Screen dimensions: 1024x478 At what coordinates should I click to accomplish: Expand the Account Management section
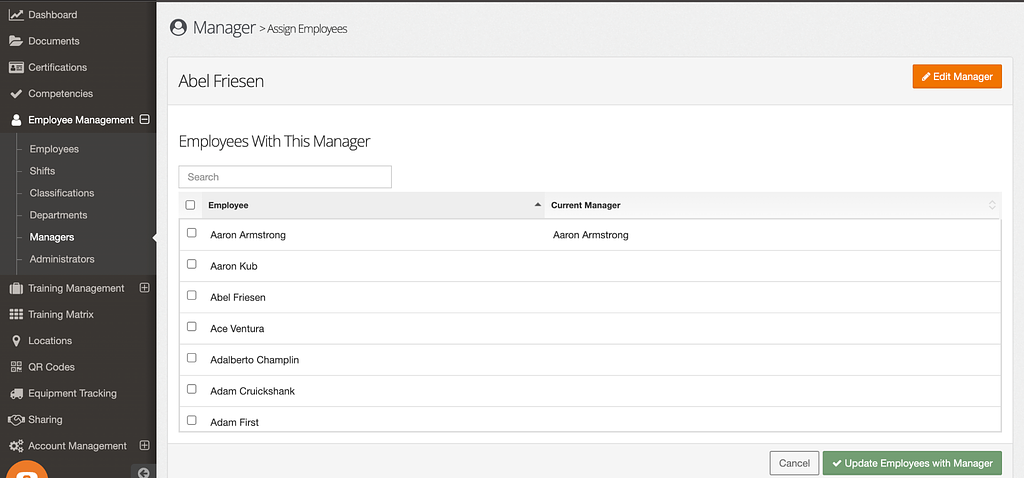click(144, 445)
